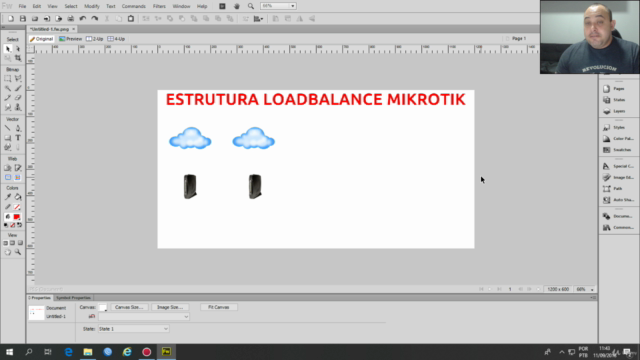The width and height of the screenshot is (640, 360).
Task: Click the Undo toolbar icon
Action: pyautogui.click(x=82, y=18)
